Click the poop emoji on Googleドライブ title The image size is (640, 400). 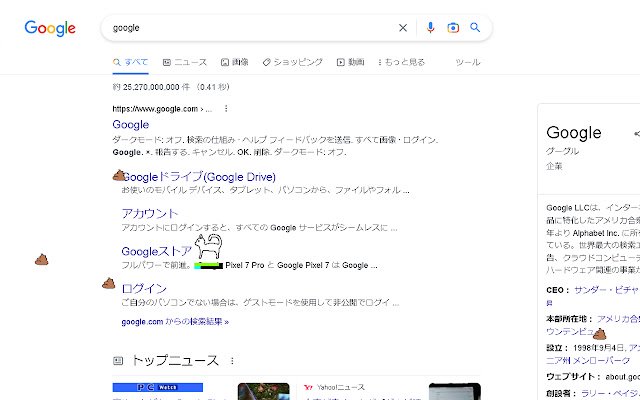[x=119, y=175]
